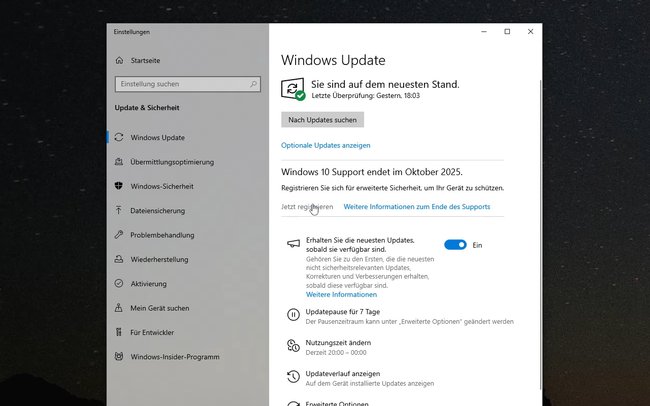Click the history icon for Updateverlauf

(293, 377)
